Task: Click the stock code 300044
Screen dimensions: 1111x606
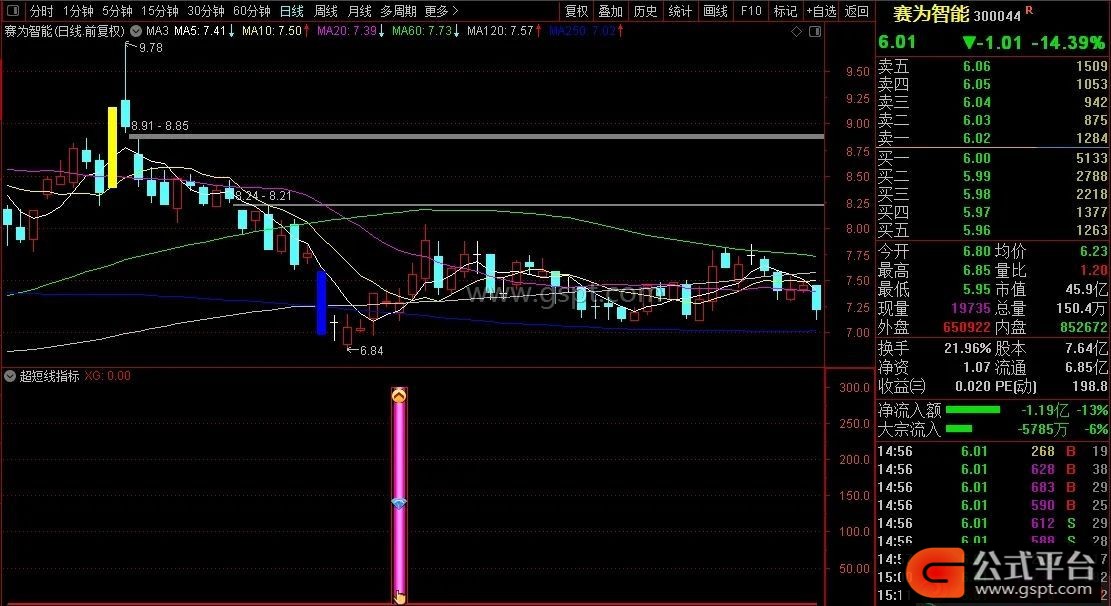Action: click(x=998, y=16)
